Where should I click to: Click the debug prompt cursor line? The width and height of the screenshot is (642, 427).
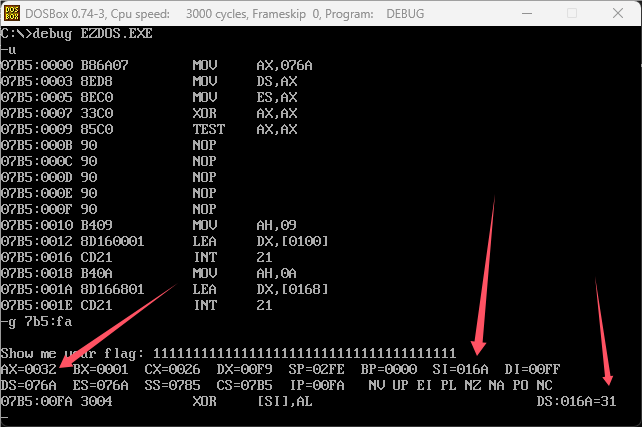5,417
